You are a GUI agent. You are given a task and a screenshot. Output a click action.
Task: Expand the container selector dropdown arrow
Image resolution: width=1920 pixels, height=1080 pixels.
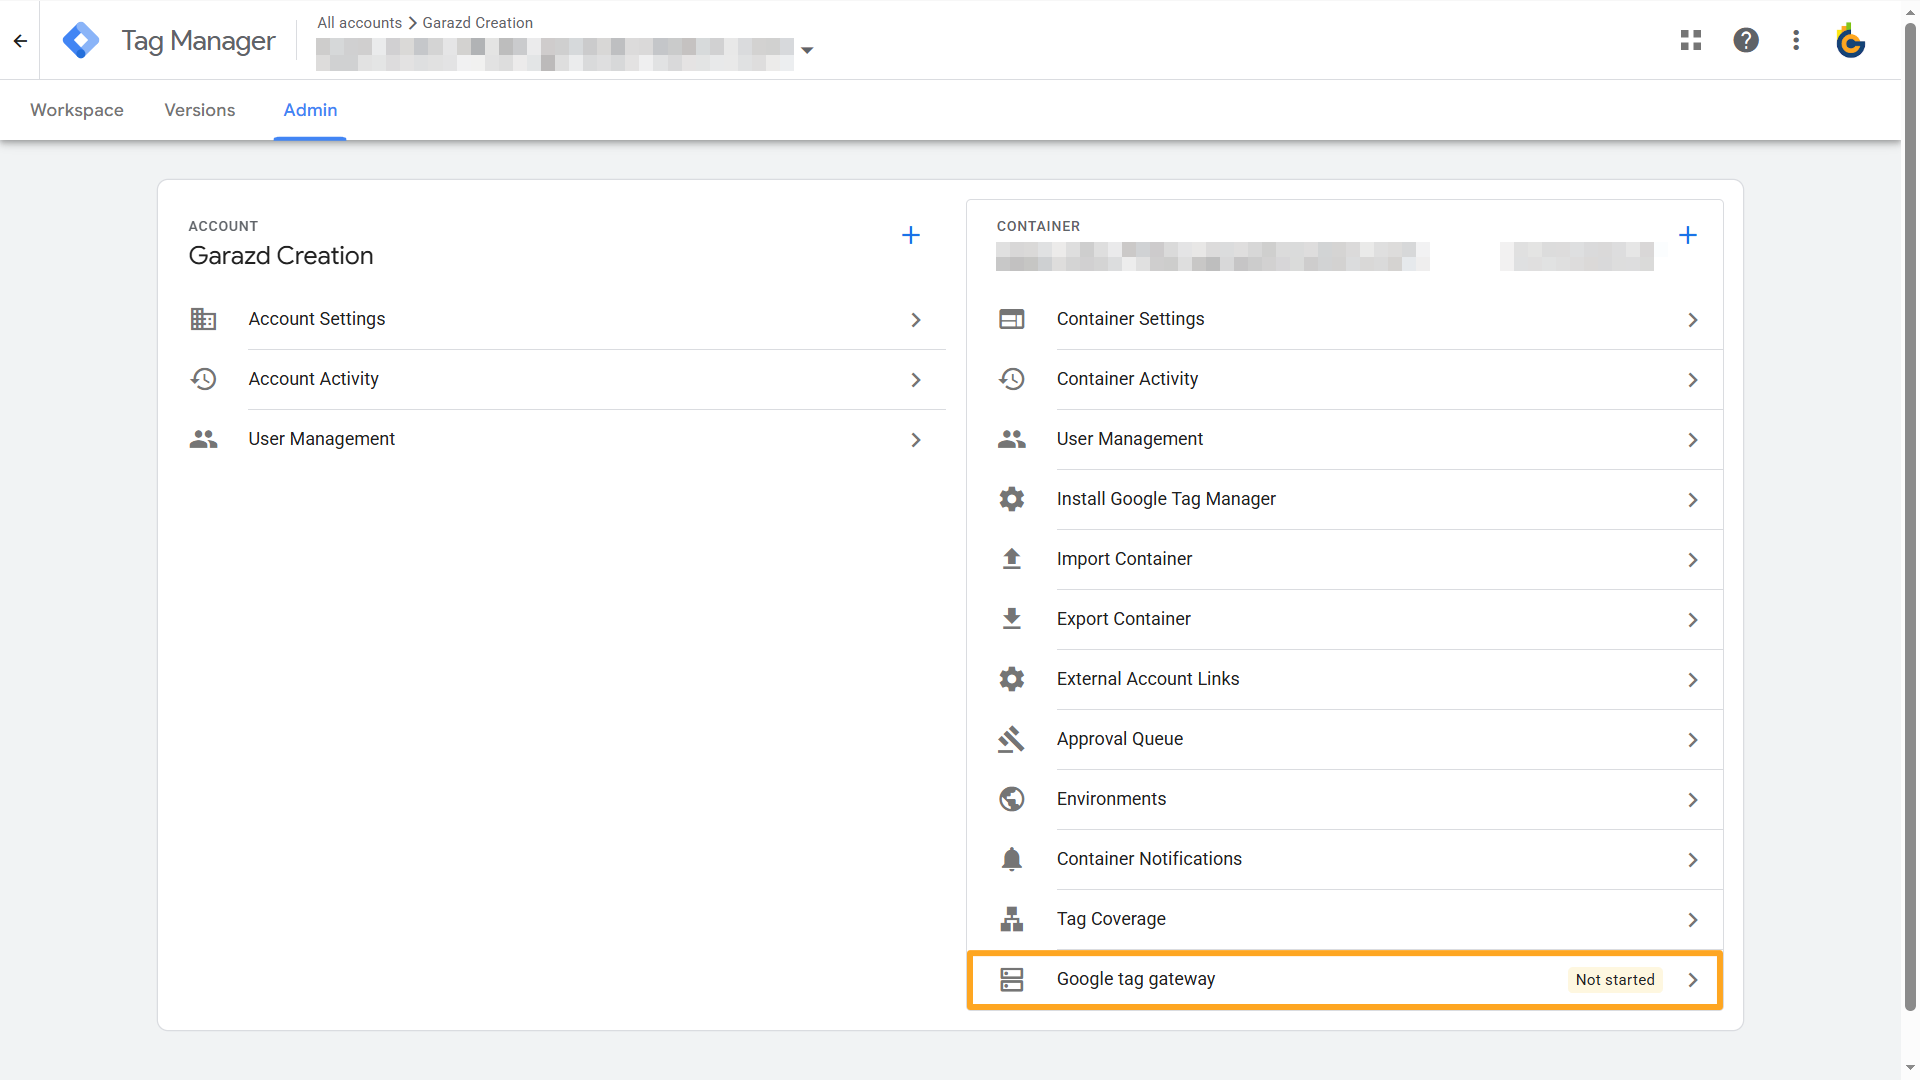[x=807, y=50]
